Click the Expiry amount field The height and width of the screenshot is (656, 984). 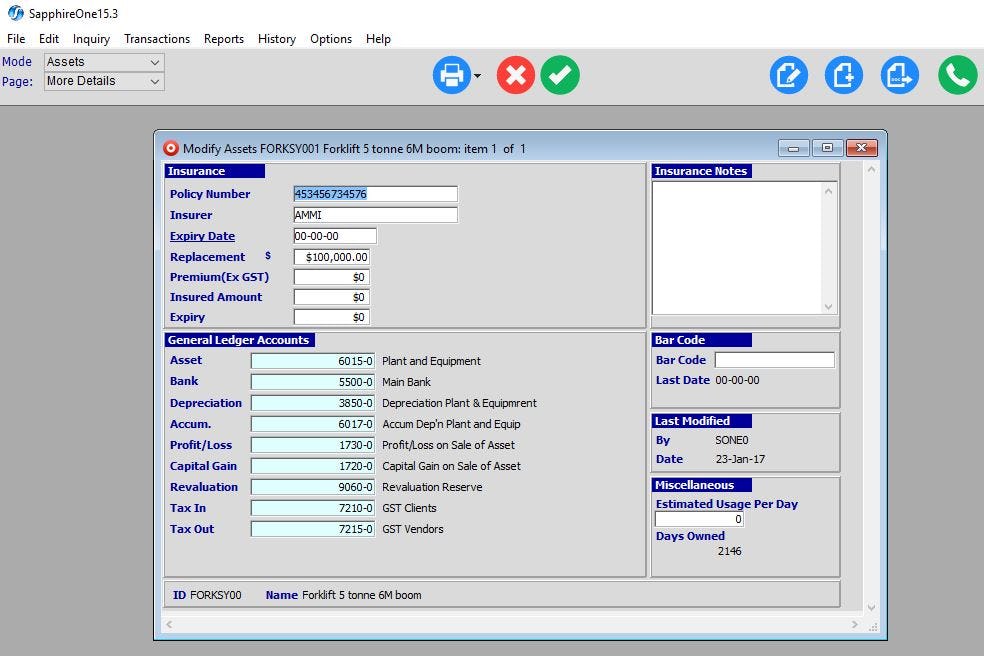tap(331, 317)
